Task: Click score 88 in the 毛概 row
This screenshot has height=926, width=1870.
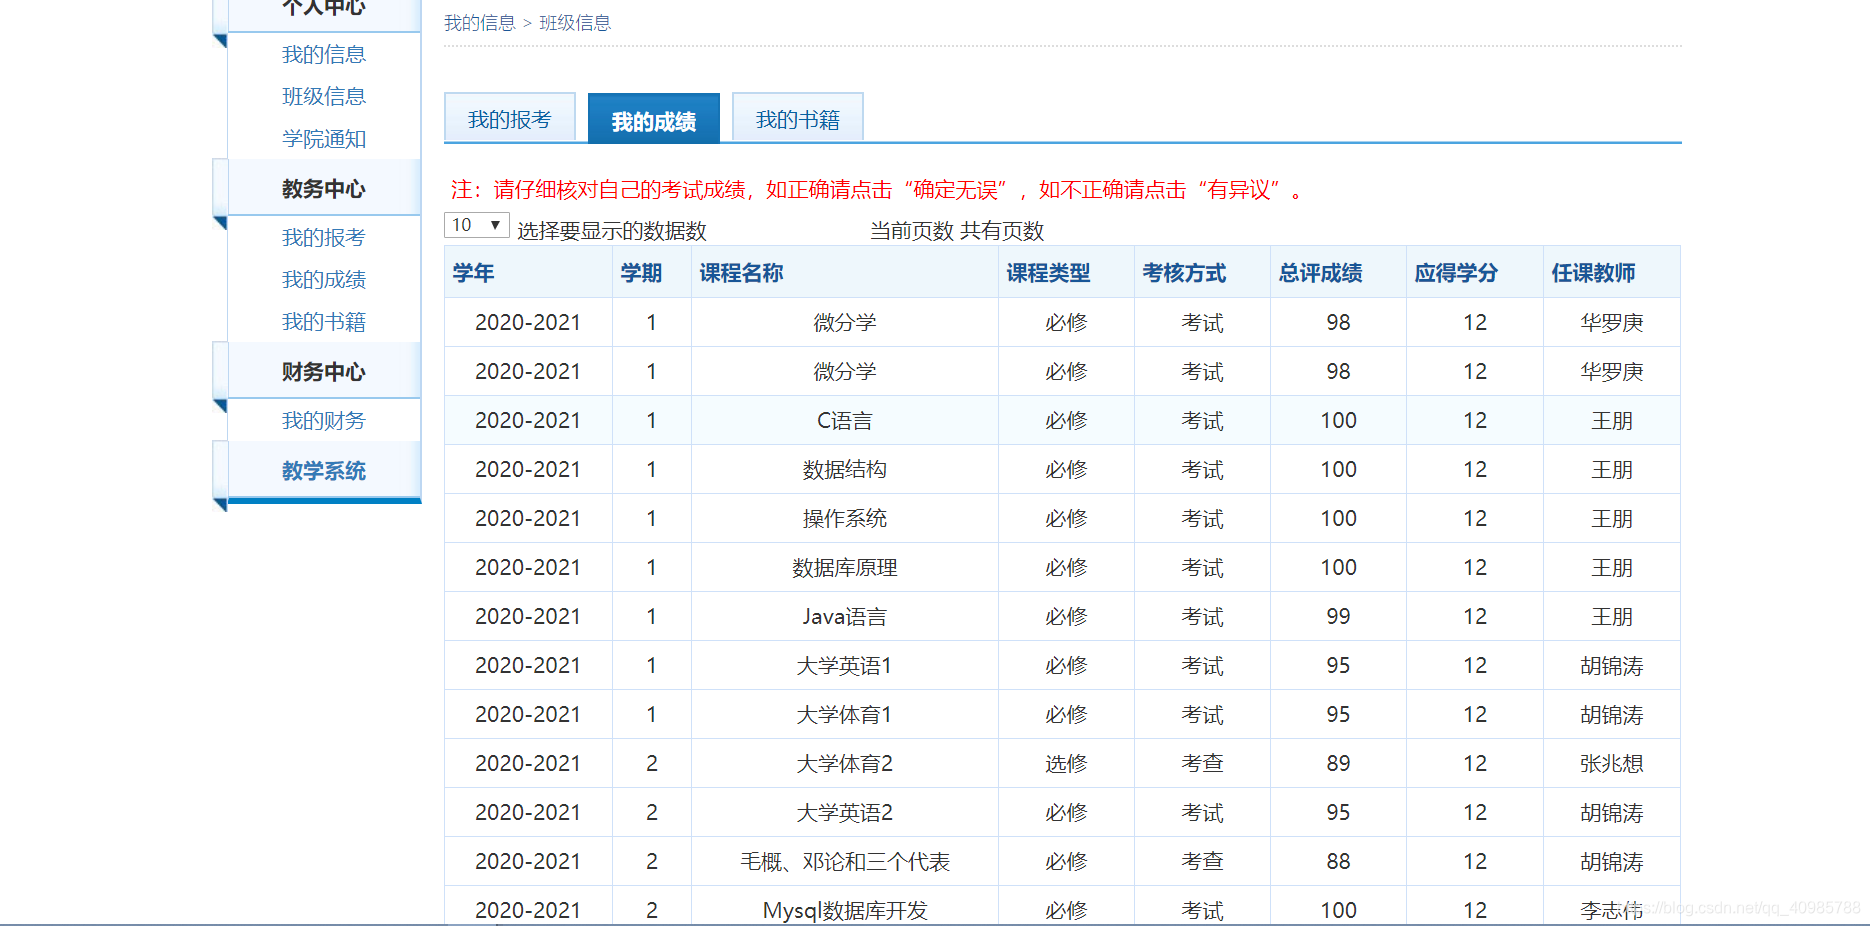Action: click(x=1338, y=861)
